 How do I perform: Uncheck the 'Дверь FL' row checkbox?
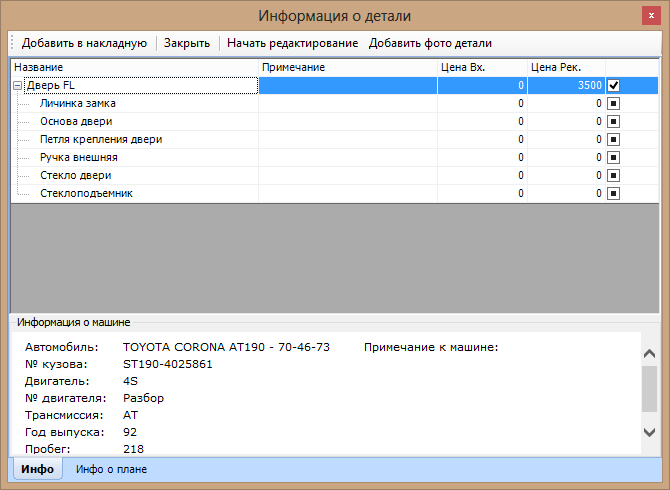pos(613,86)
